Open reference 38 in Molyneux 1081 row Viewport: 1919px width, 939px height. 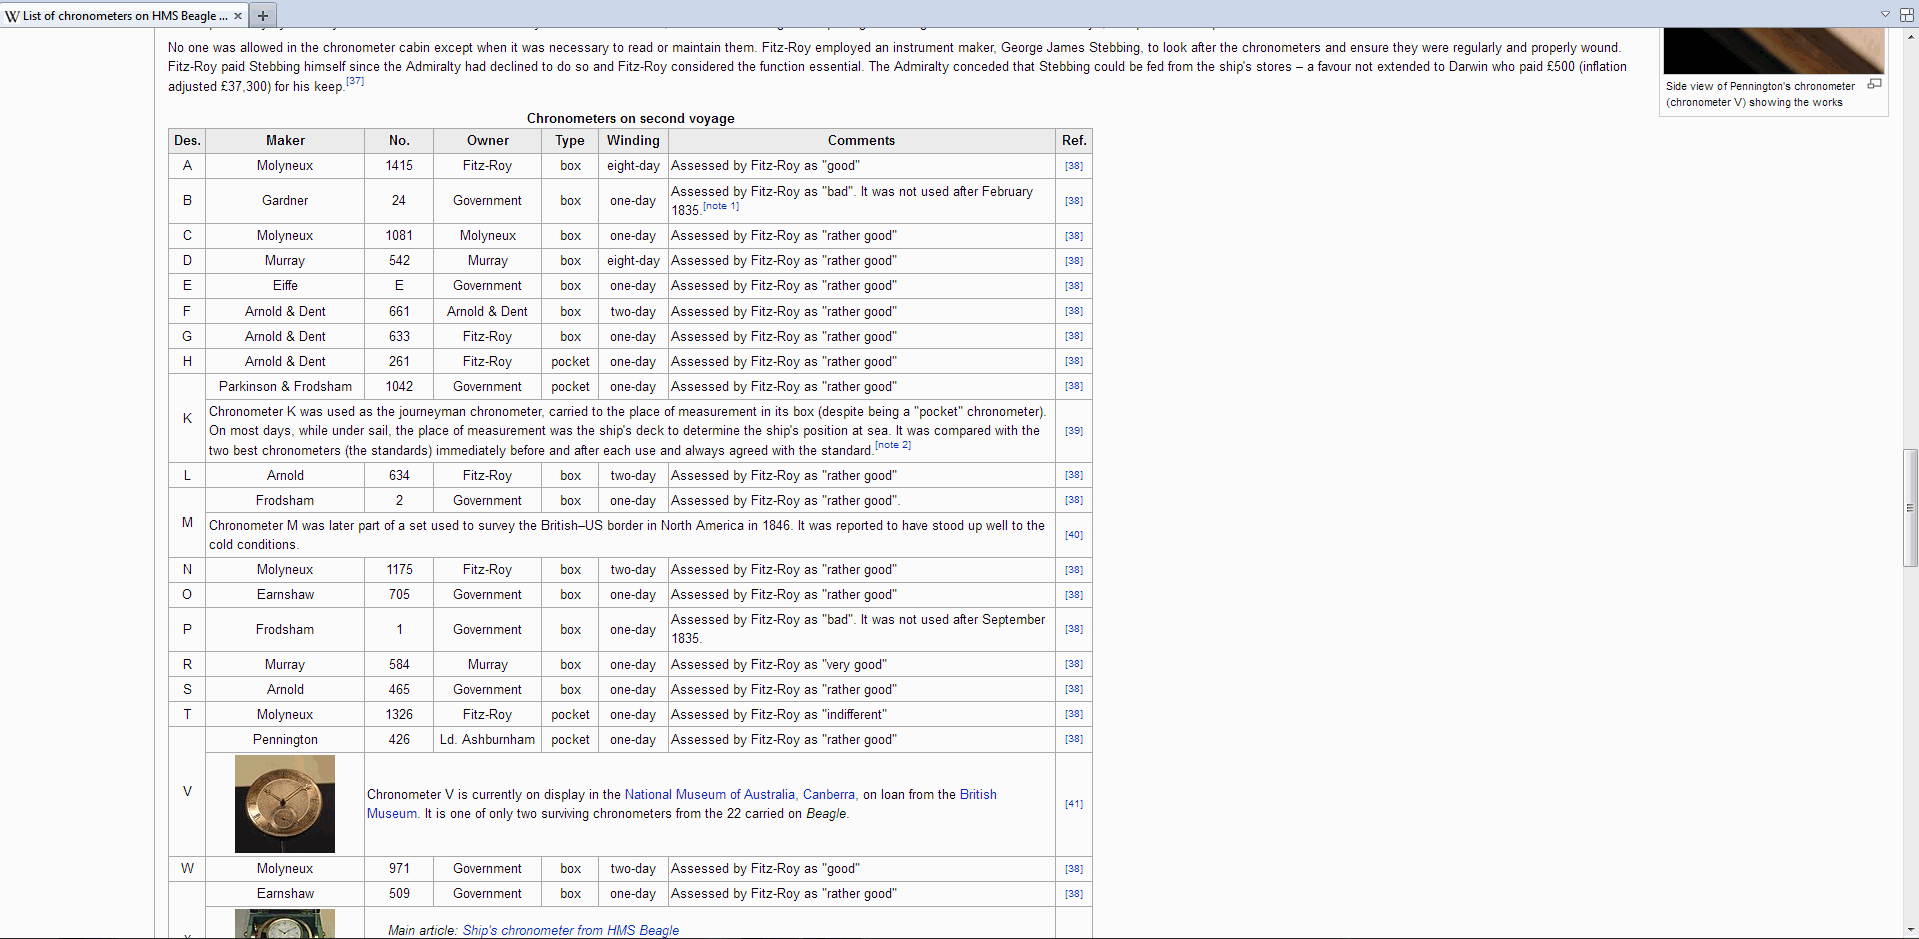1074,236
